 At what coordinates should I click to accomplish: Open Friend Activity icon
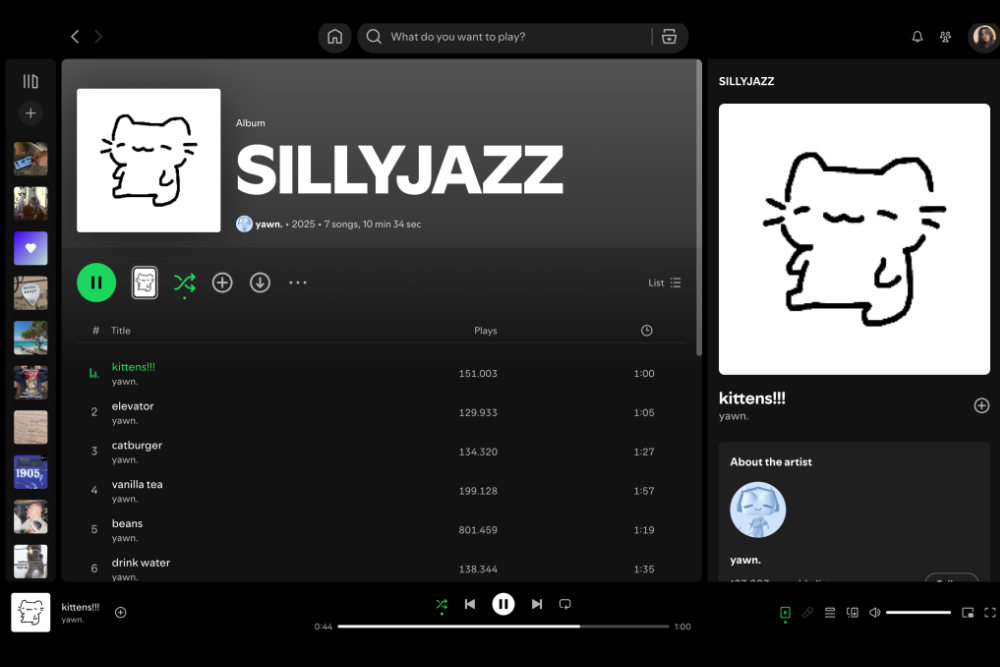[945, 37]
